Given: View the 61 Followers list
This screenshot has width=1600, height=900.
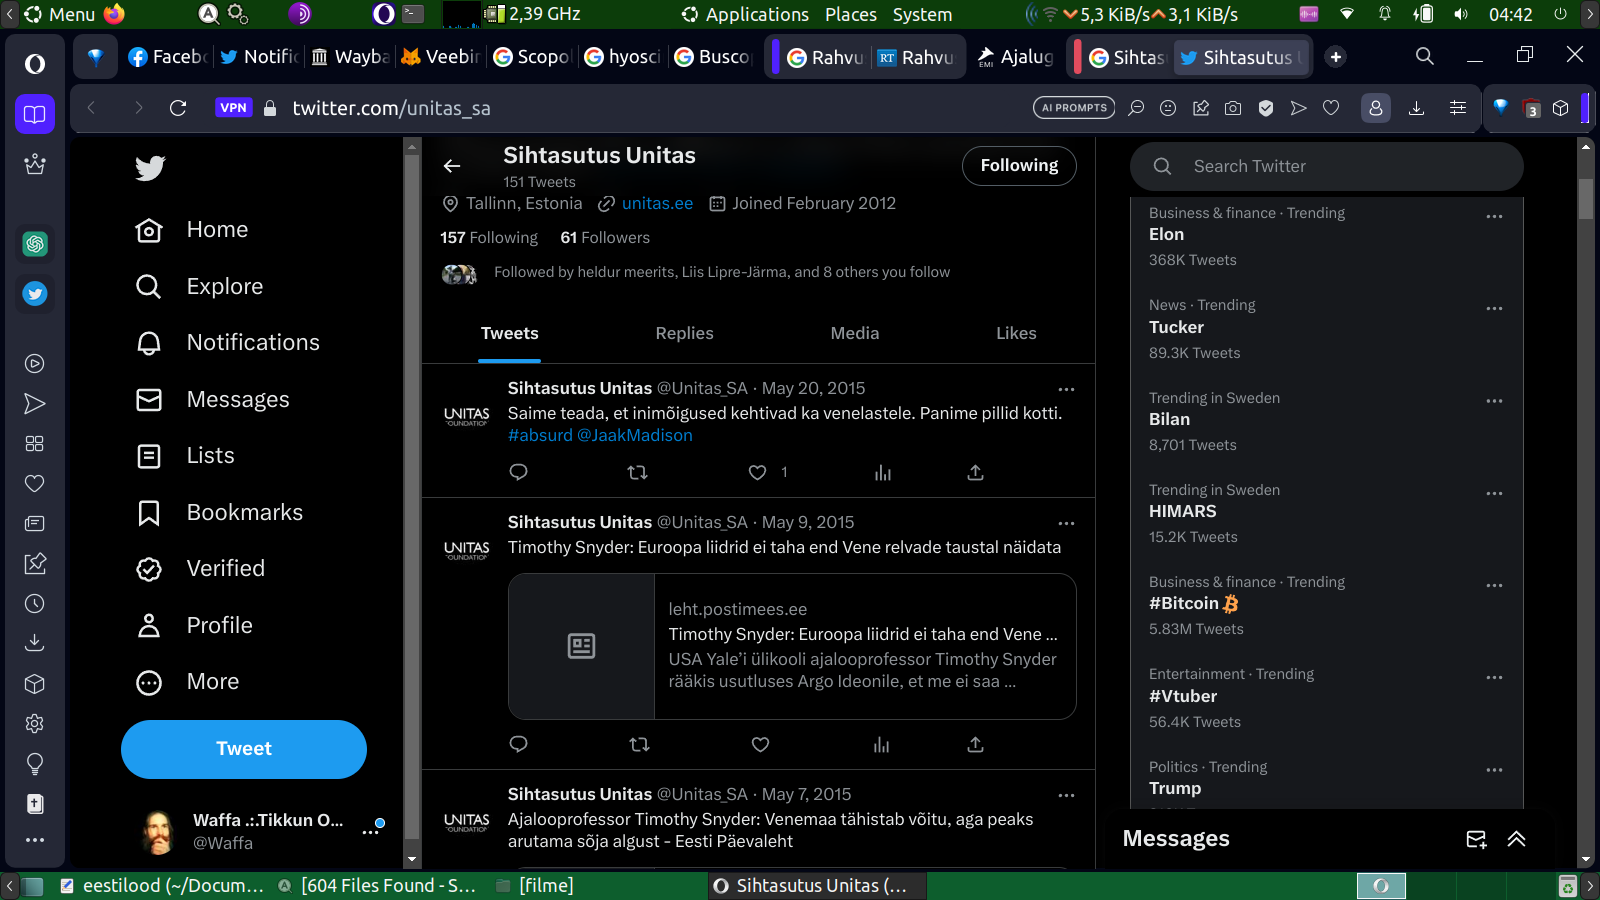Looking at the screenshot, I should point(605,238).
